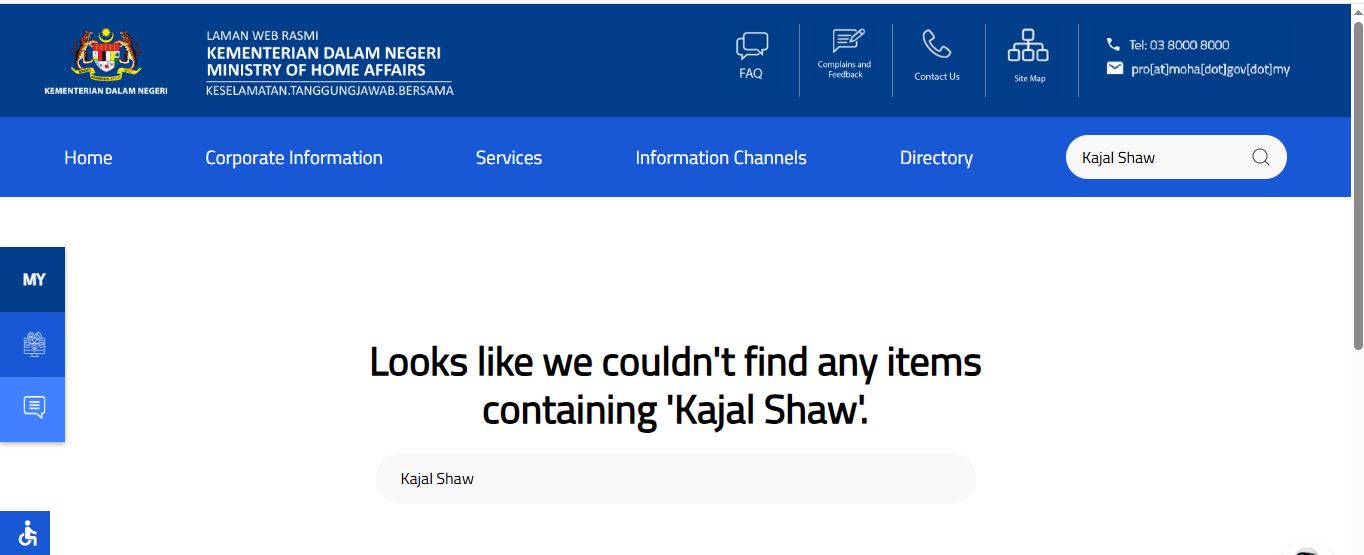
Task: Switch language using the MY button
Action: click(x=34, y=280)
